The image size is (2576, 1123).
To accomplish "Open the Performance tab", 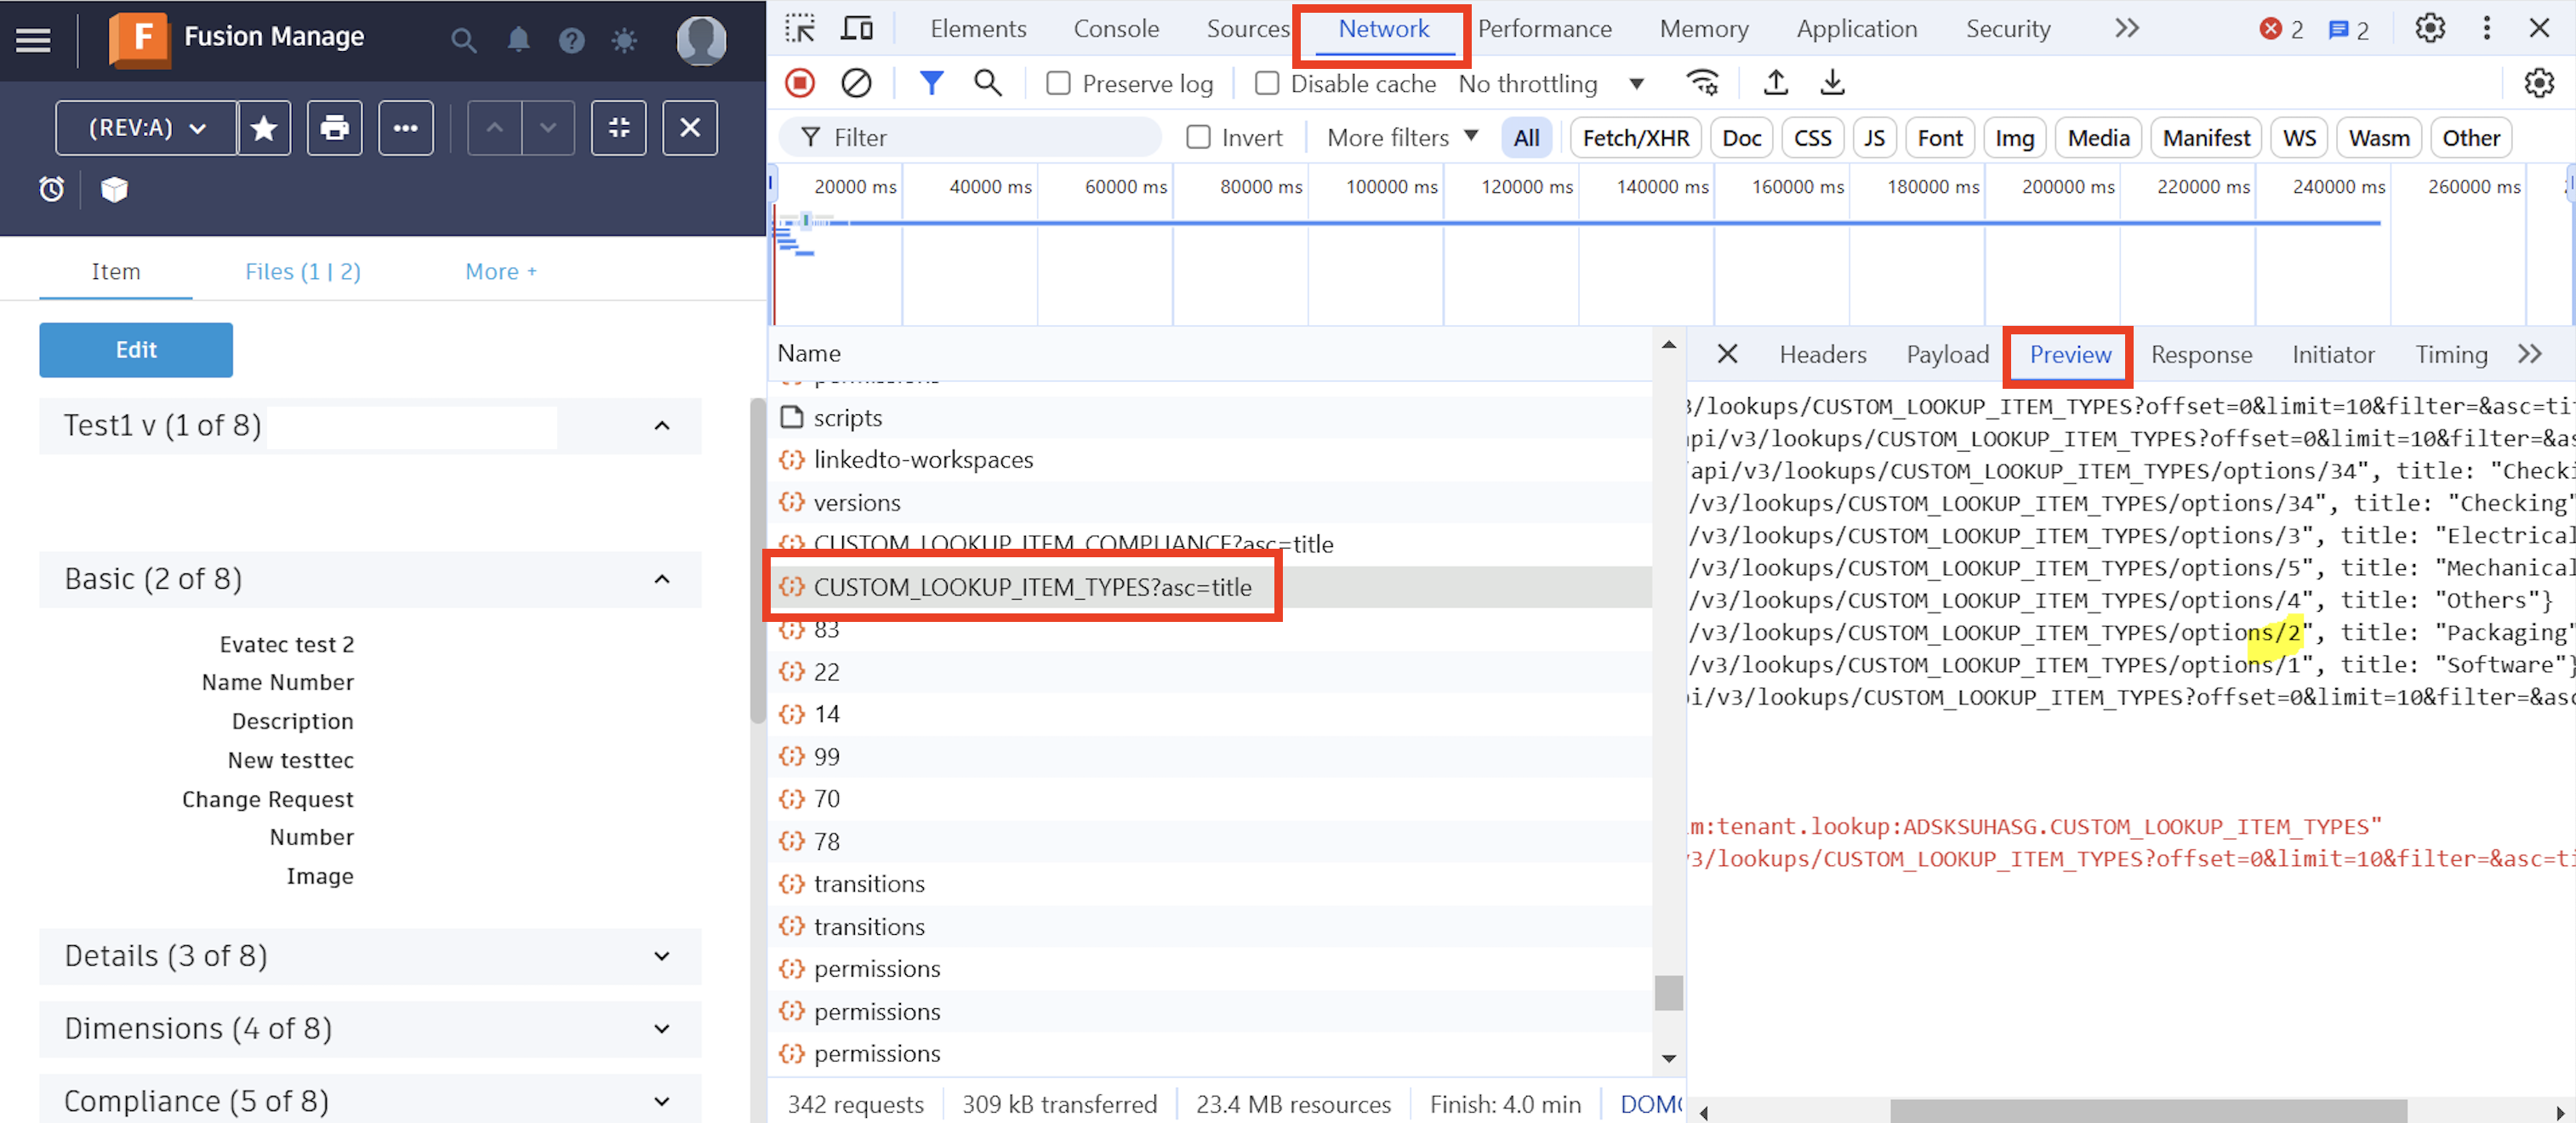I will pyautogui.click(x=1544, y=28).
